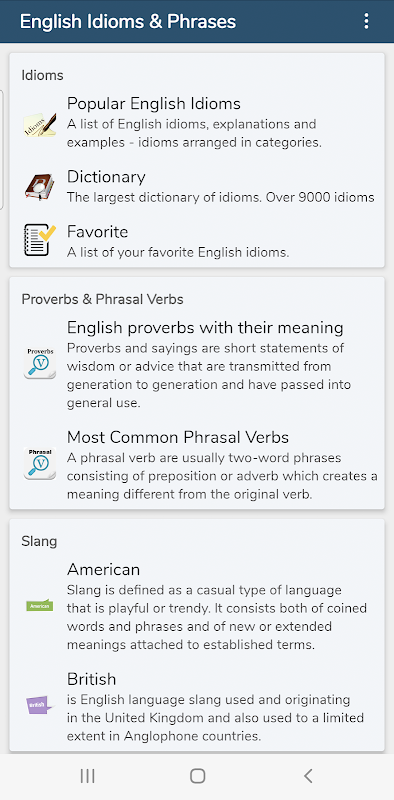The image size is (394, 800).
Task: Tap the purple British slang icon
Action: 40,706
